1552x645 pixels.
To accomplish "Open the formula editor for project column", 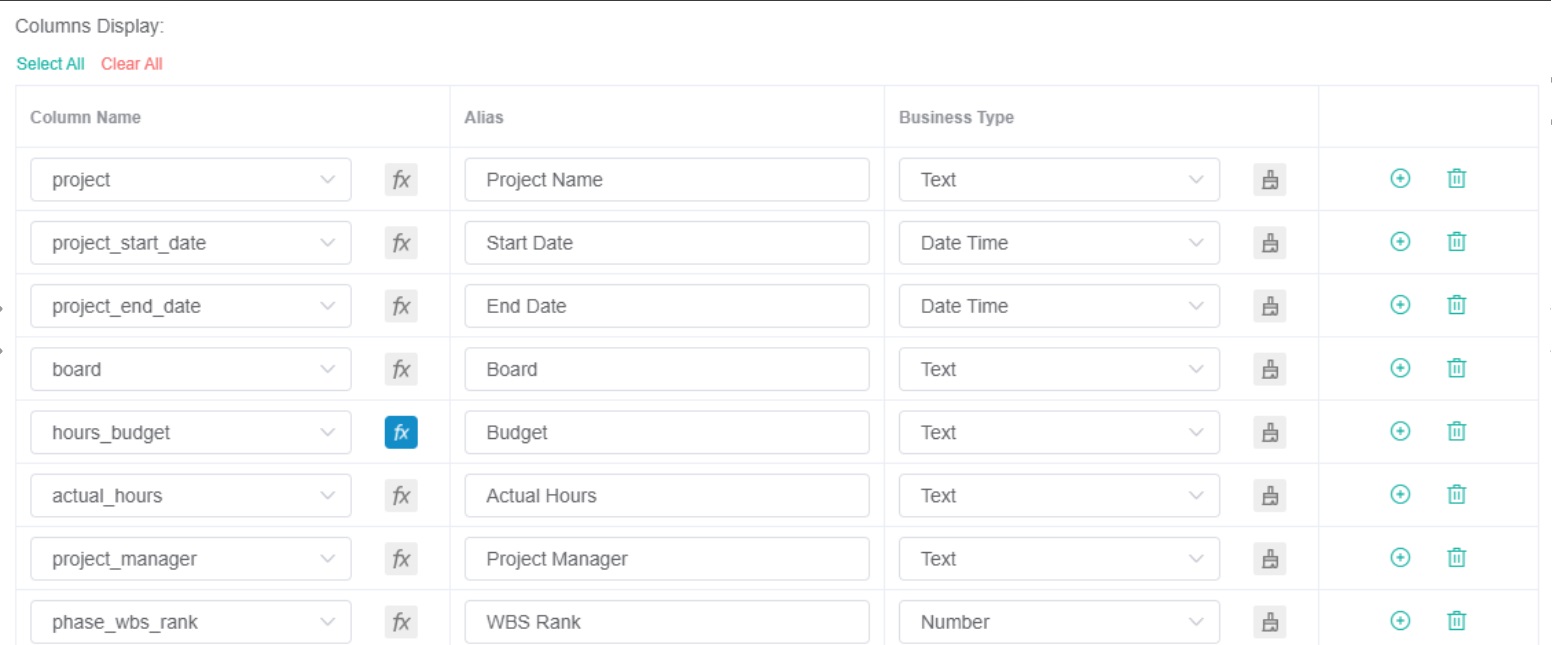I will (401, 179).
